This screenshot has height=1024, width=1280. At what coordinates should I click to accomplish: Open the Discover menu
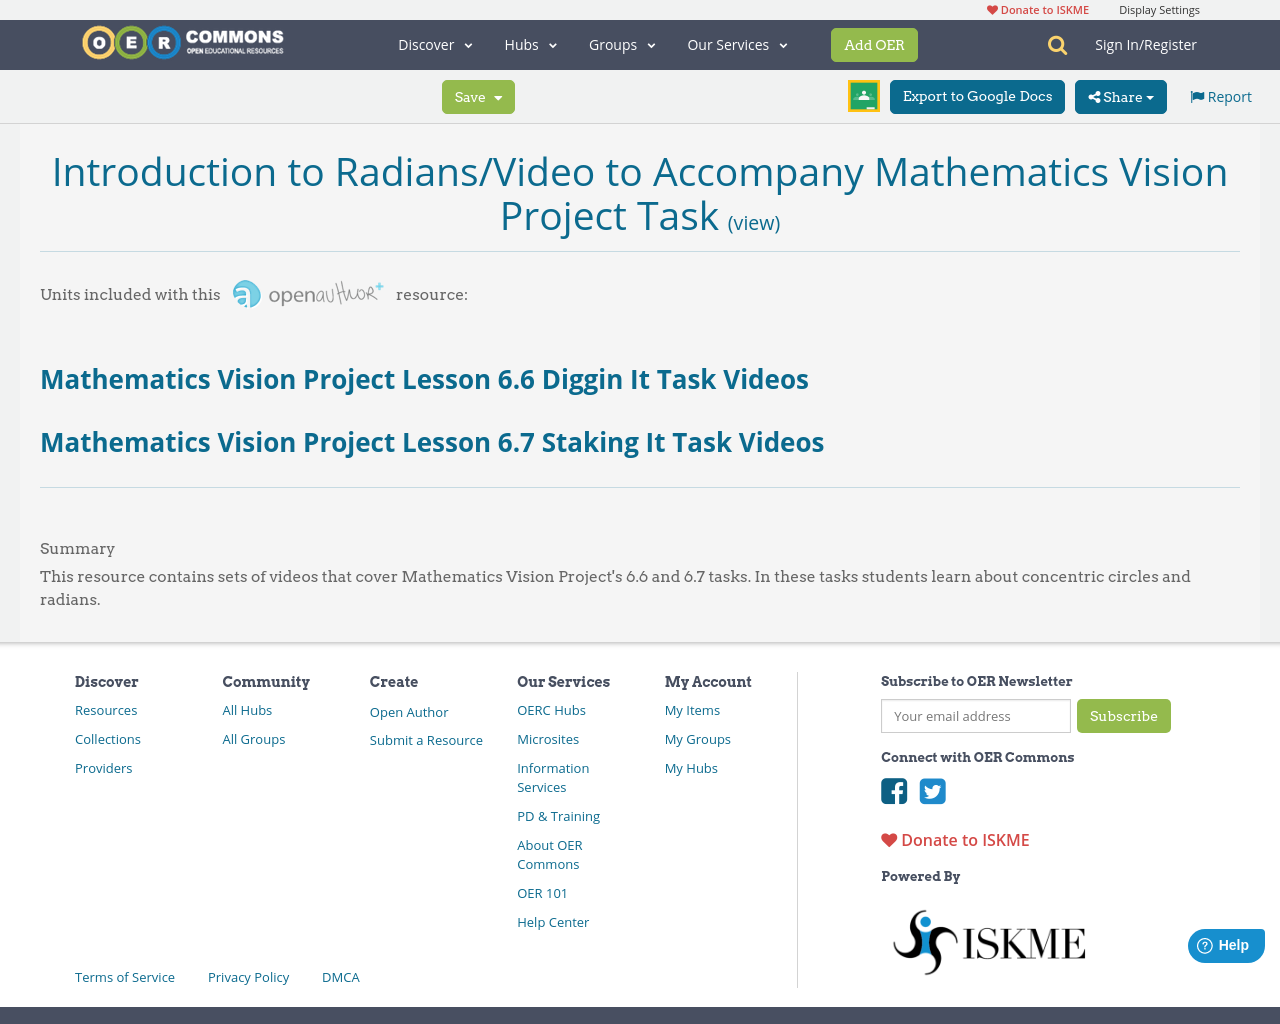point(434,44)
